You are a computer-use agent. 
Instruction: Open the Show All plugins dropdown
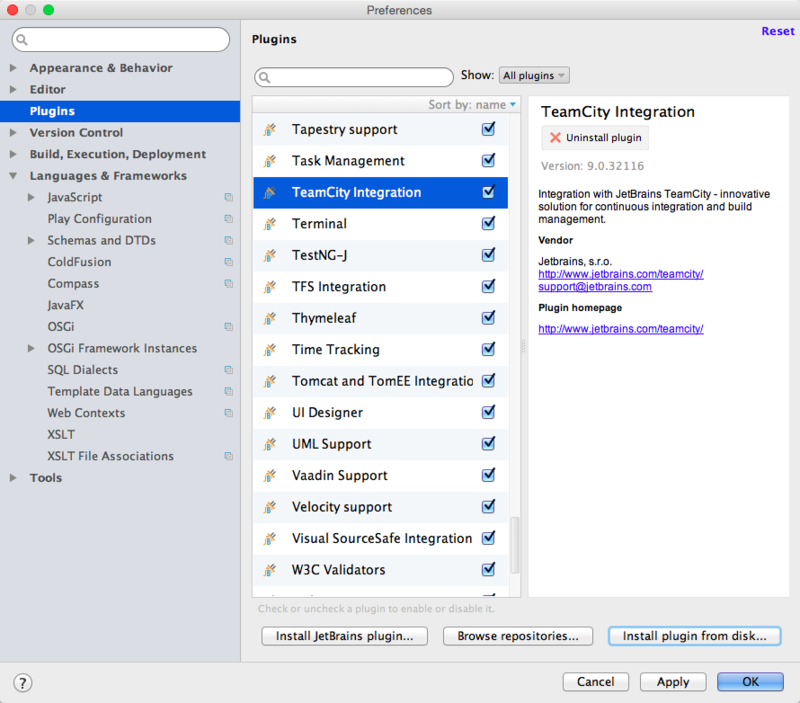[x=534, y=76]
